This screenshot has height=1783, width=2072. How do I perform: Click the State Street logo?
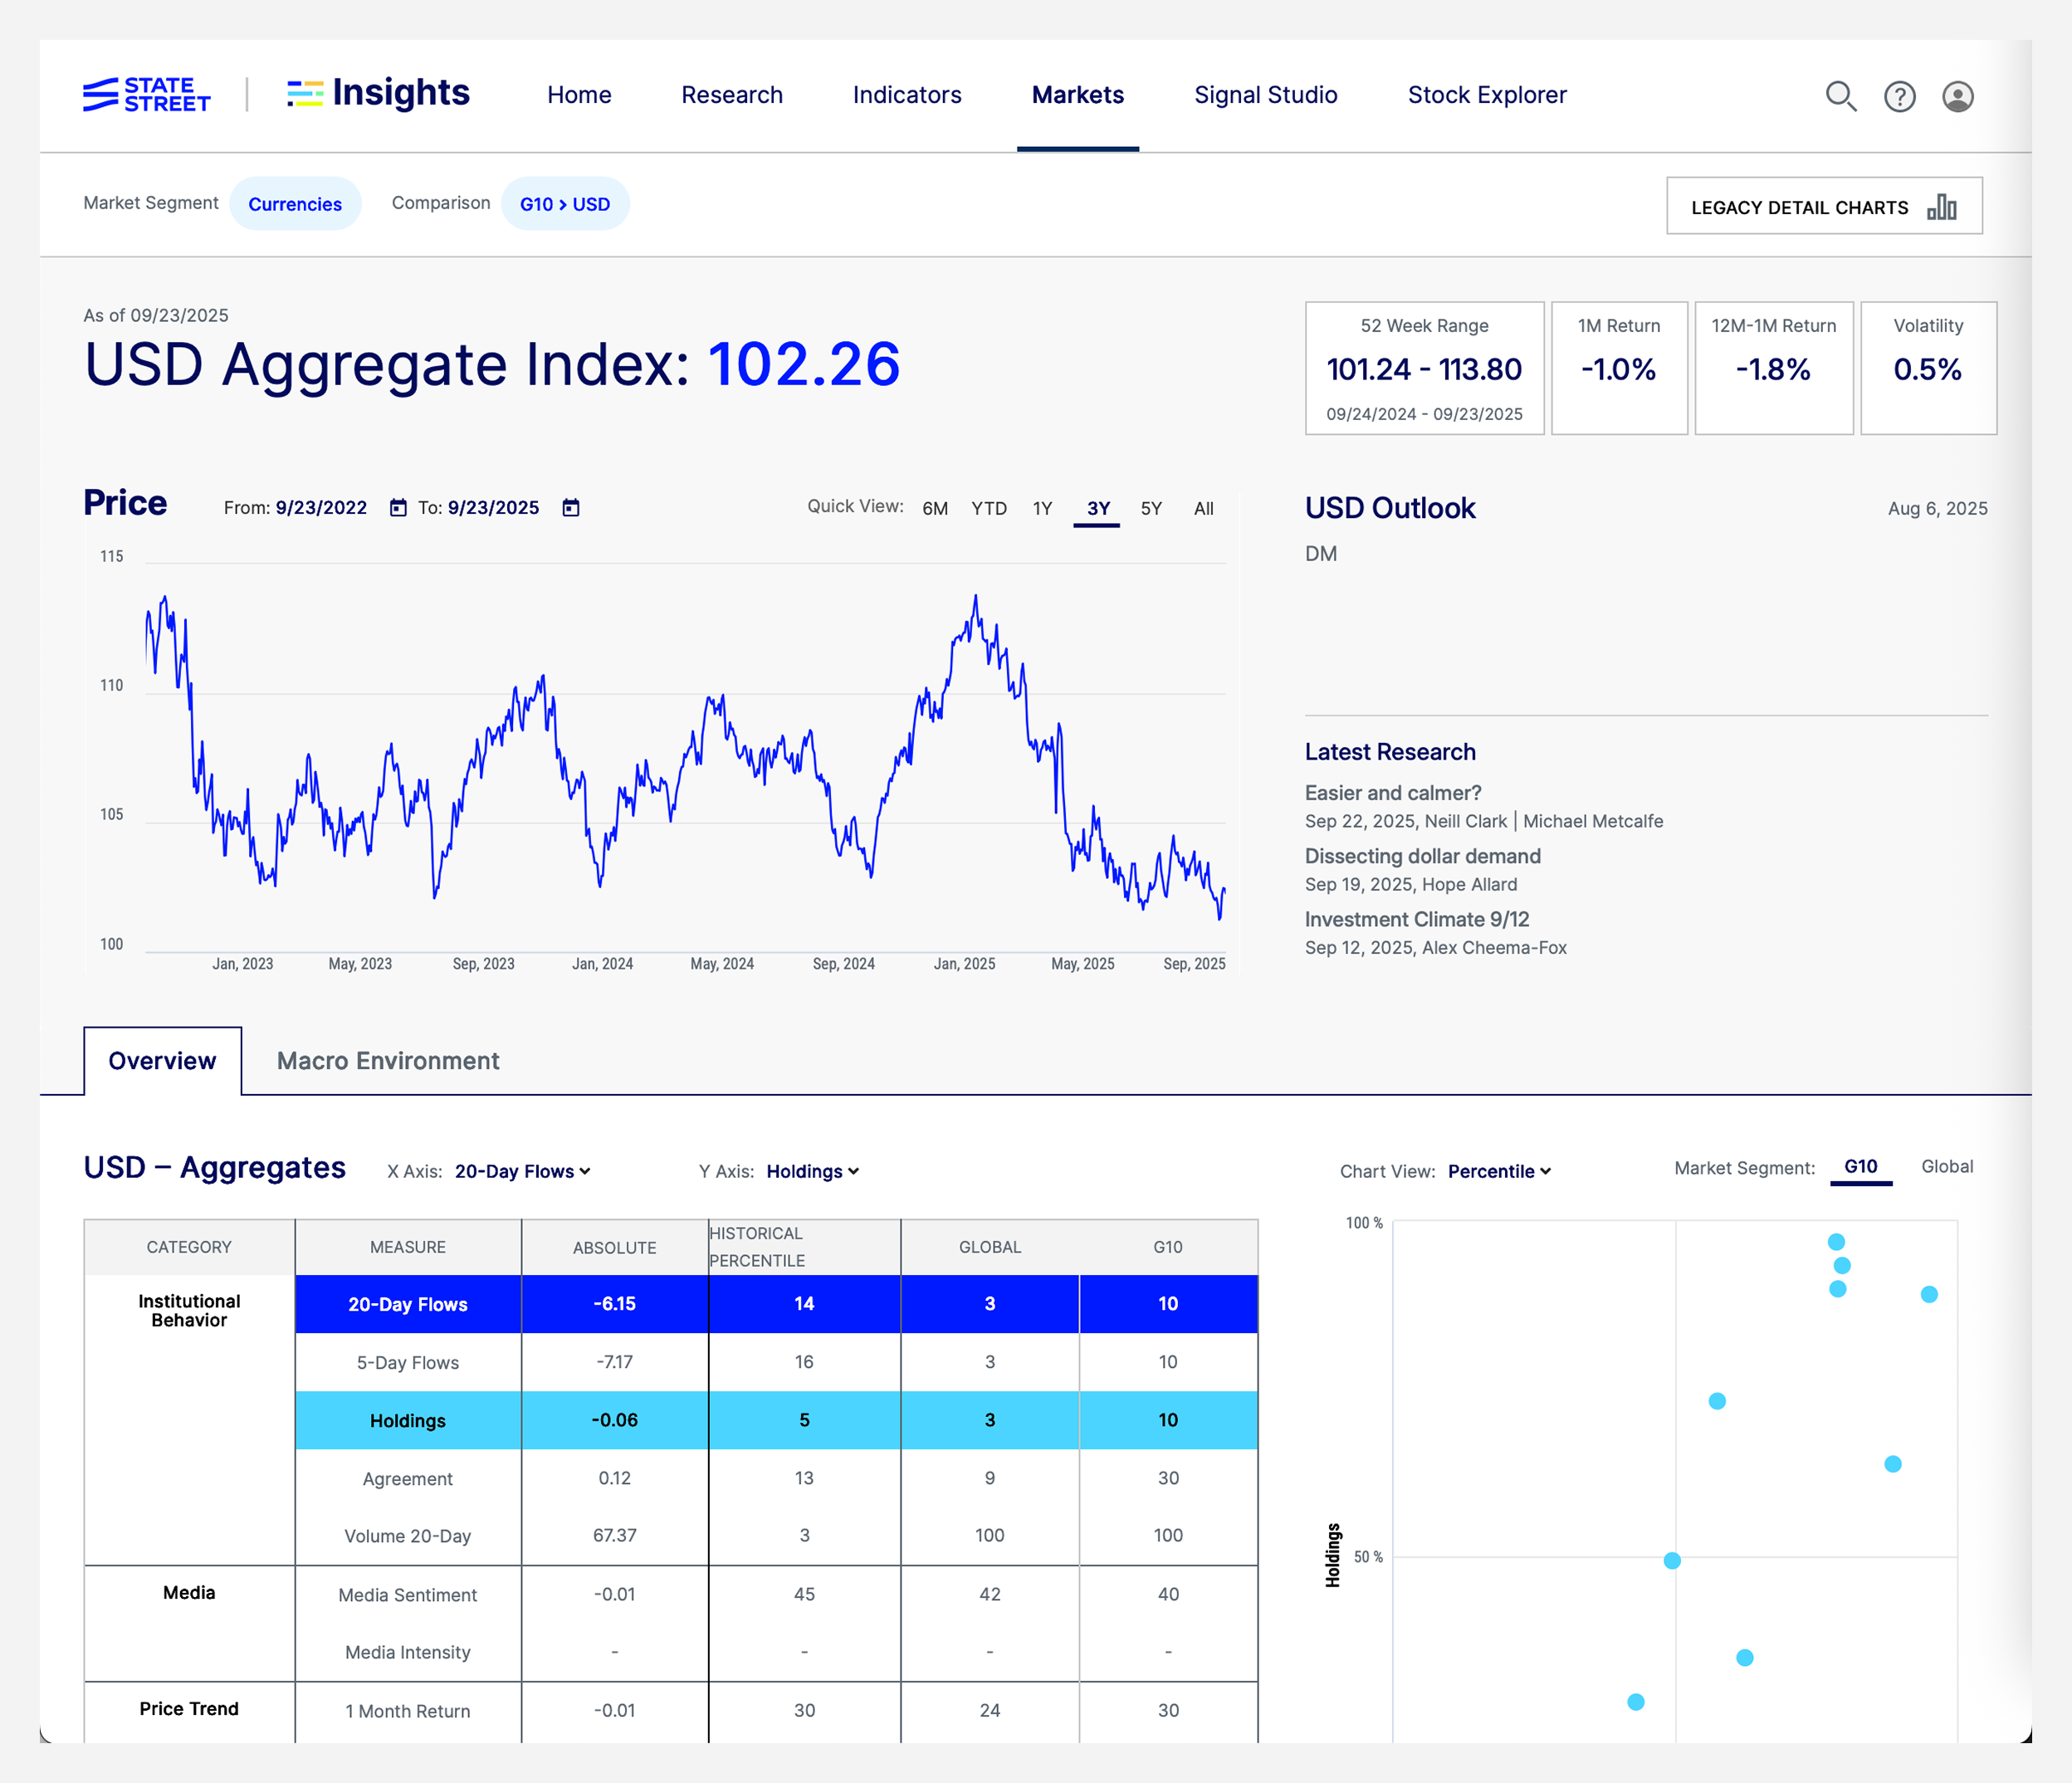coord(147,95)
